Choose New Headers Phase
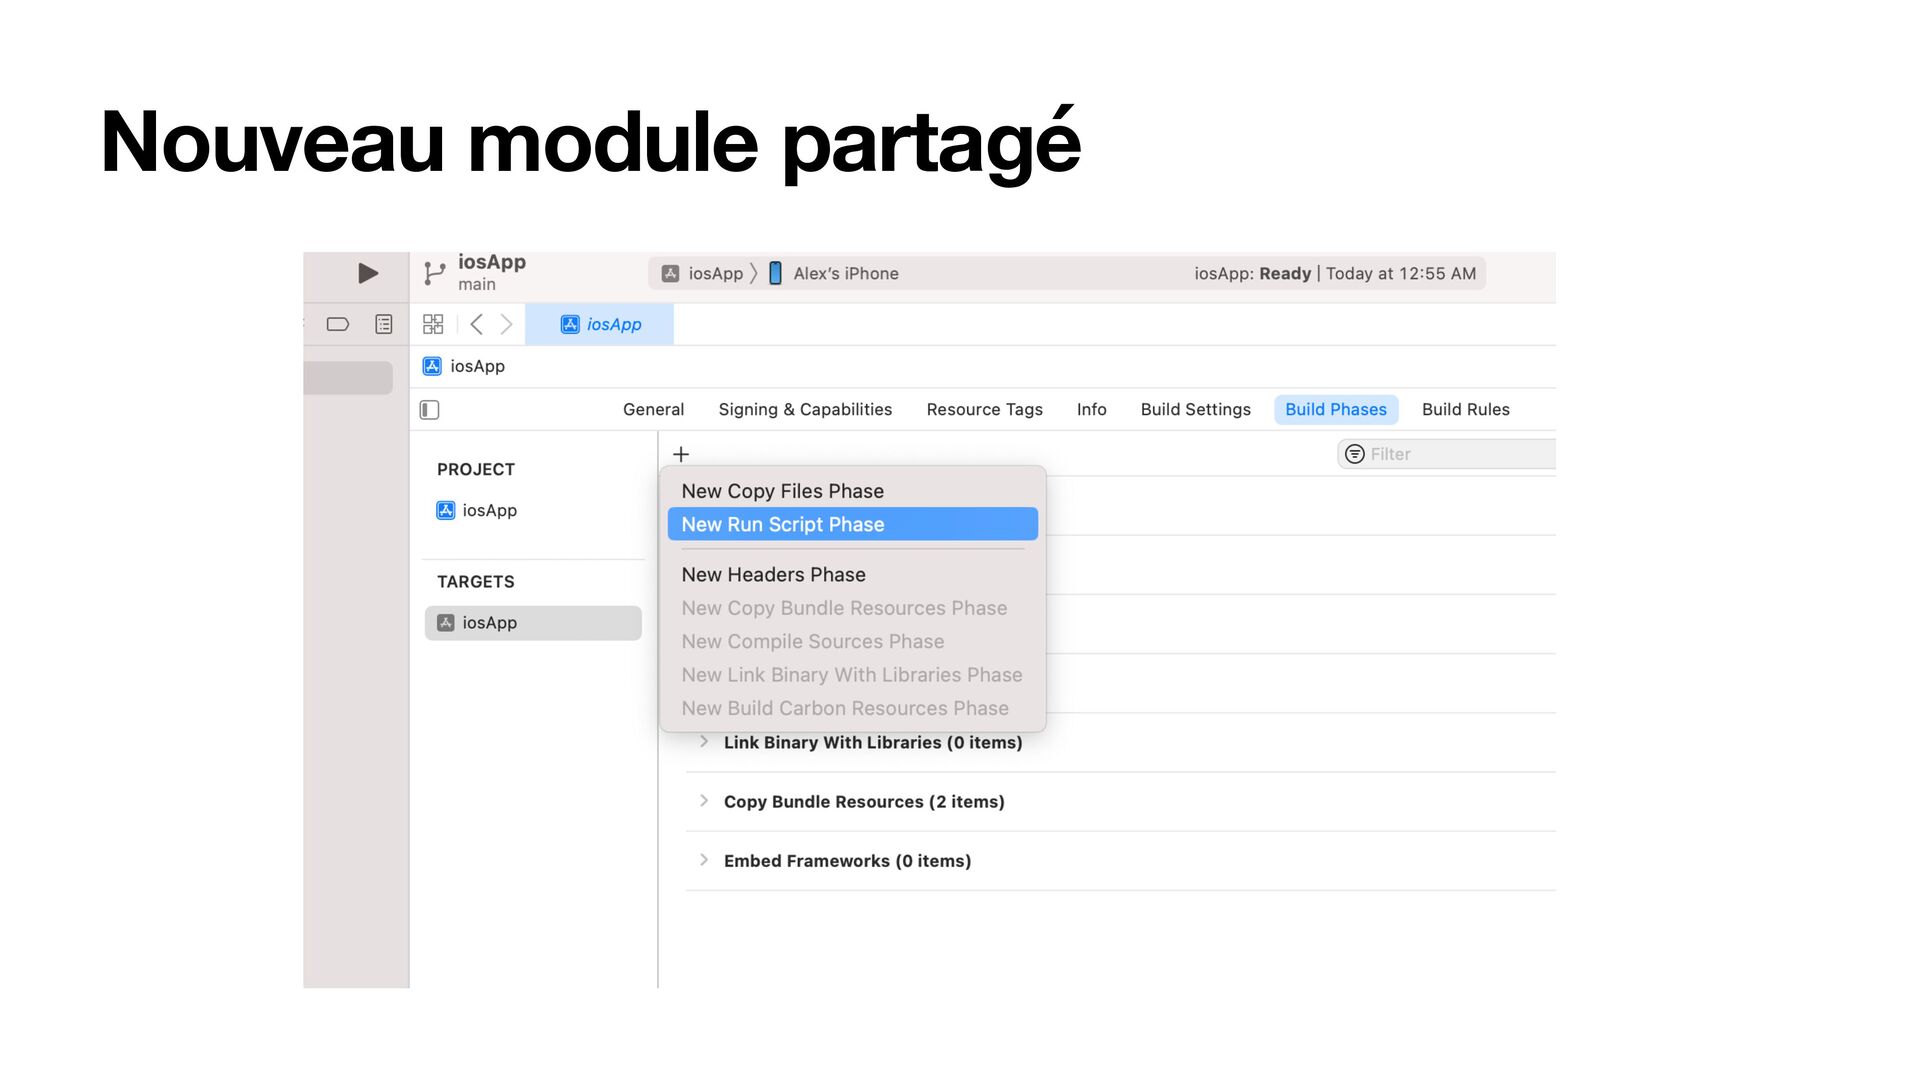1920x1080 pixels. 852,575
